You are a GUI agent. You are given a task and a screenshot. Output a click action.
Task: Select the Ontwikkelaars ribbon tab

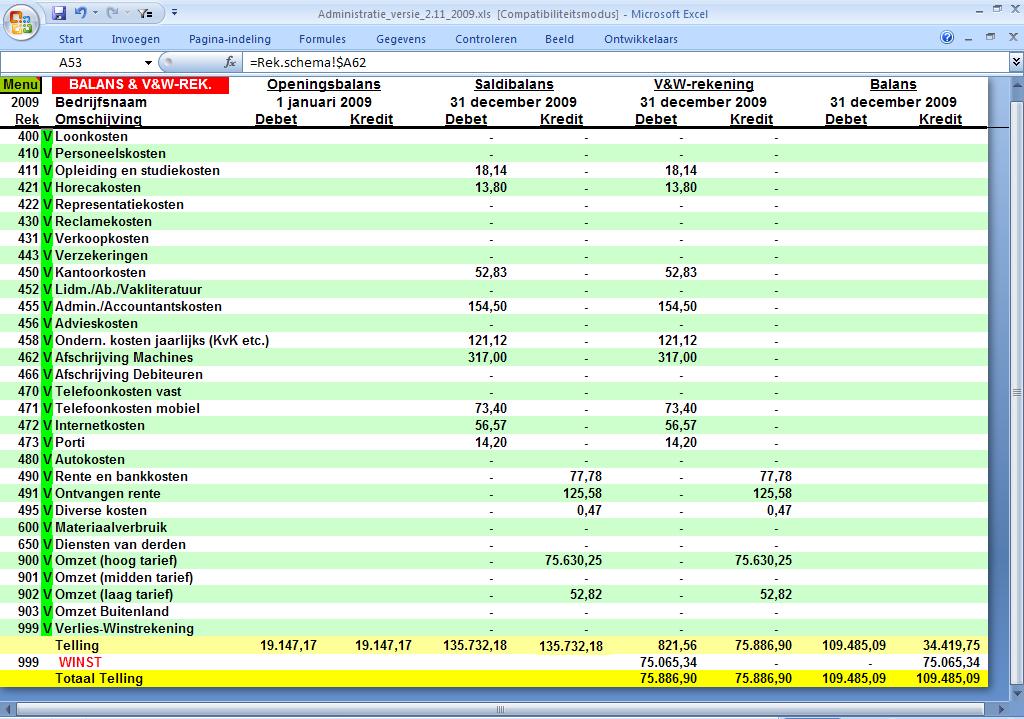(x=640, y=39)
